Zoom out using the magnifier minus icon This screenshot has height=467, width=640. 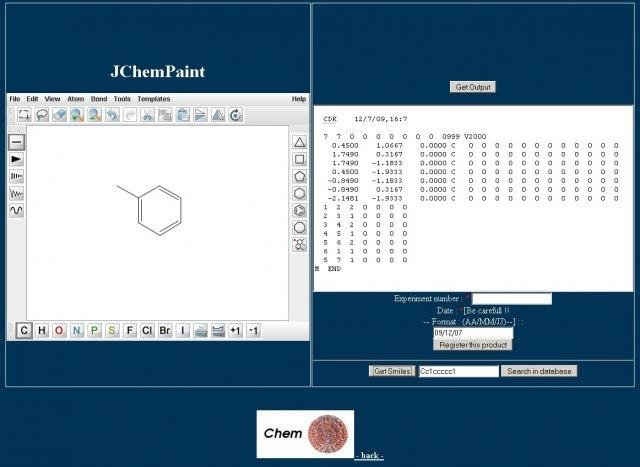tap(95, 115)
